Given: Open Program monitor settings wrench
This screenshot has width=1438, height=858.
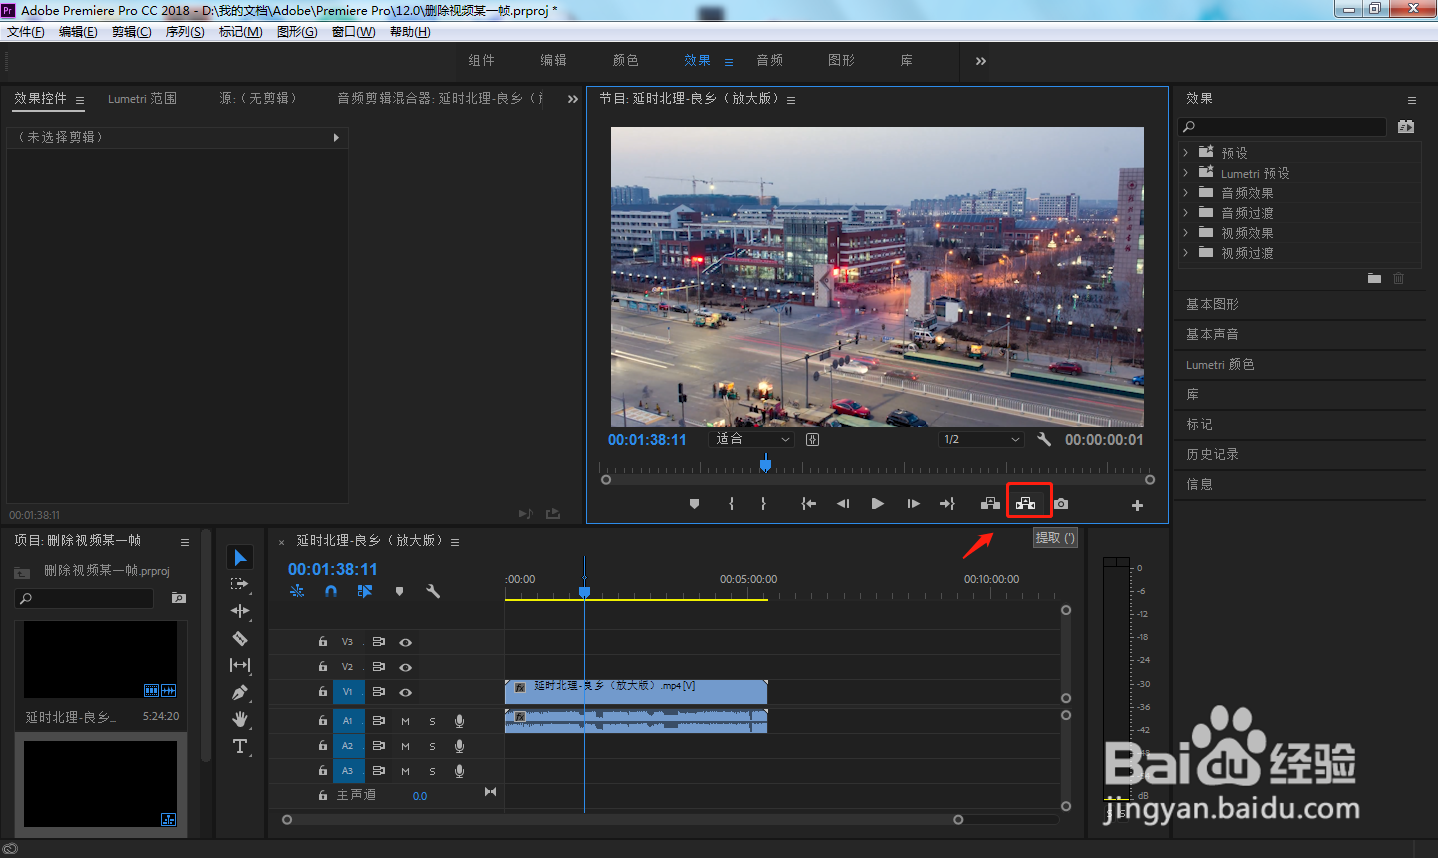Looking at the screenshot, I should [1044, 439].
